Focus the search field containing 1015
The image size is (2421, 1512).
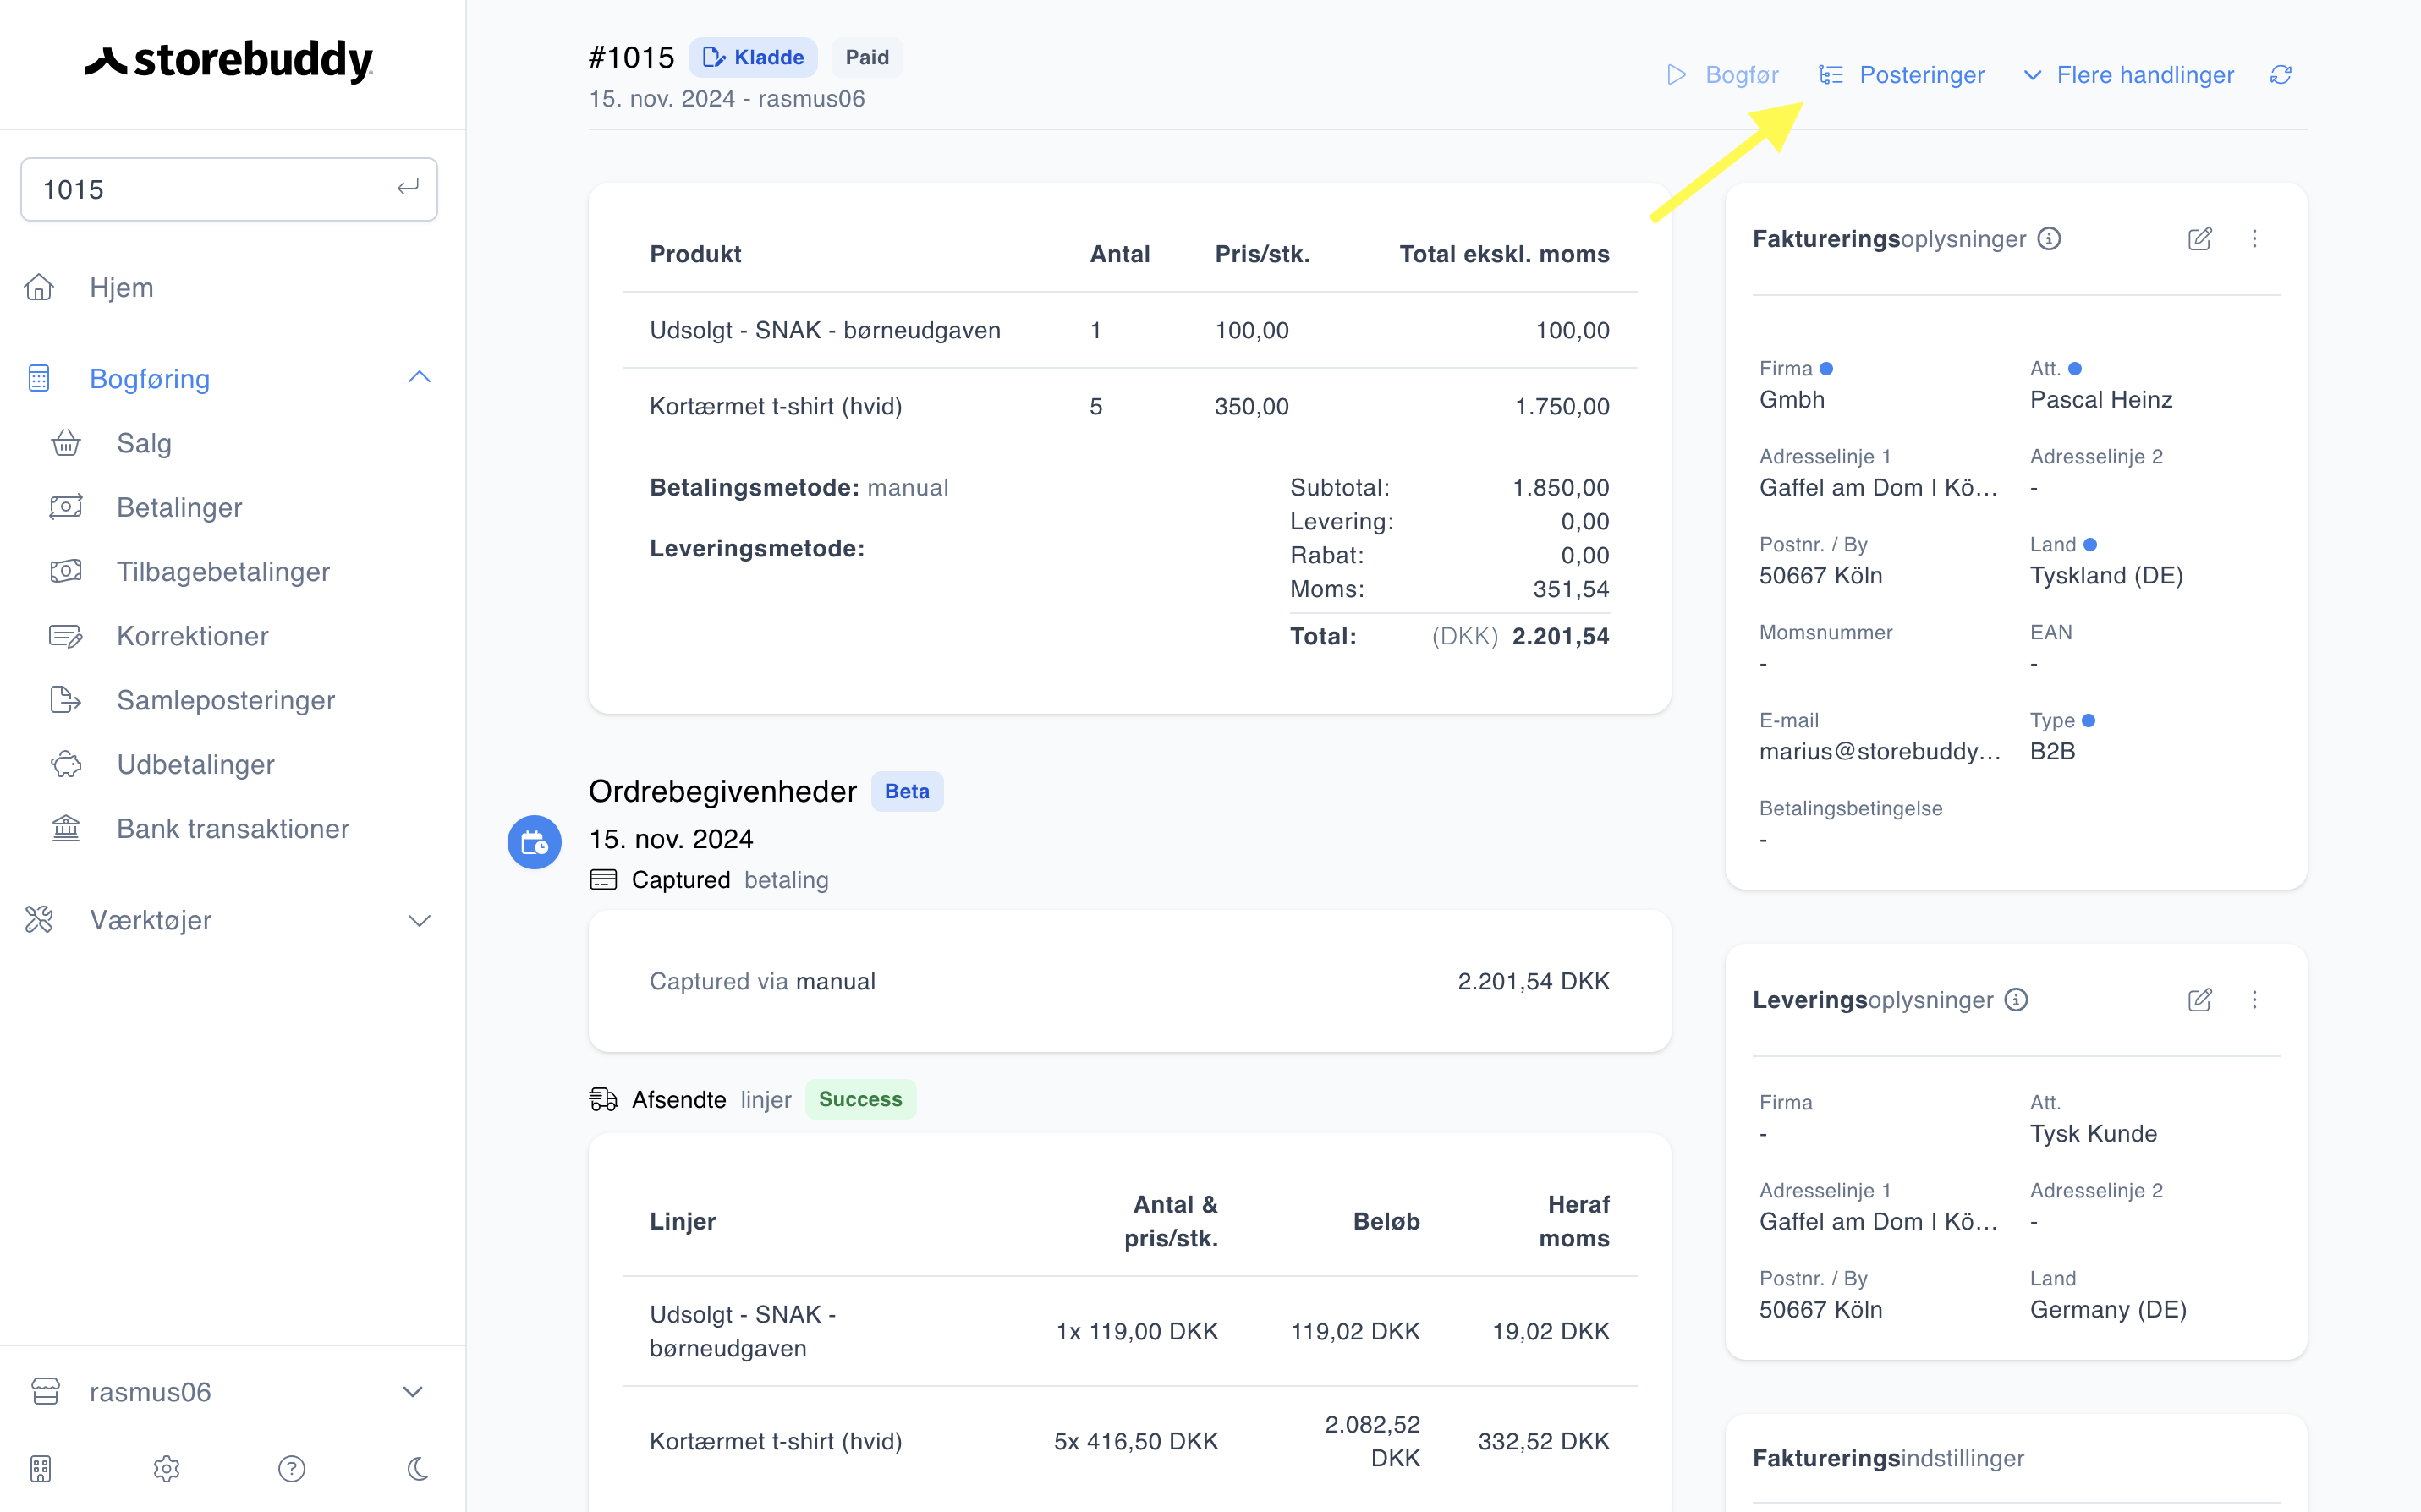[x=229, y=189]
